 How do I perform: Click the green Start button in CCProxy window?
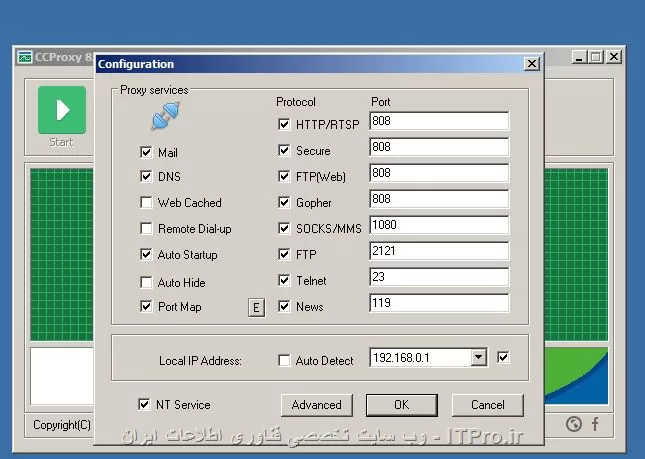click(x=62, y=110)
